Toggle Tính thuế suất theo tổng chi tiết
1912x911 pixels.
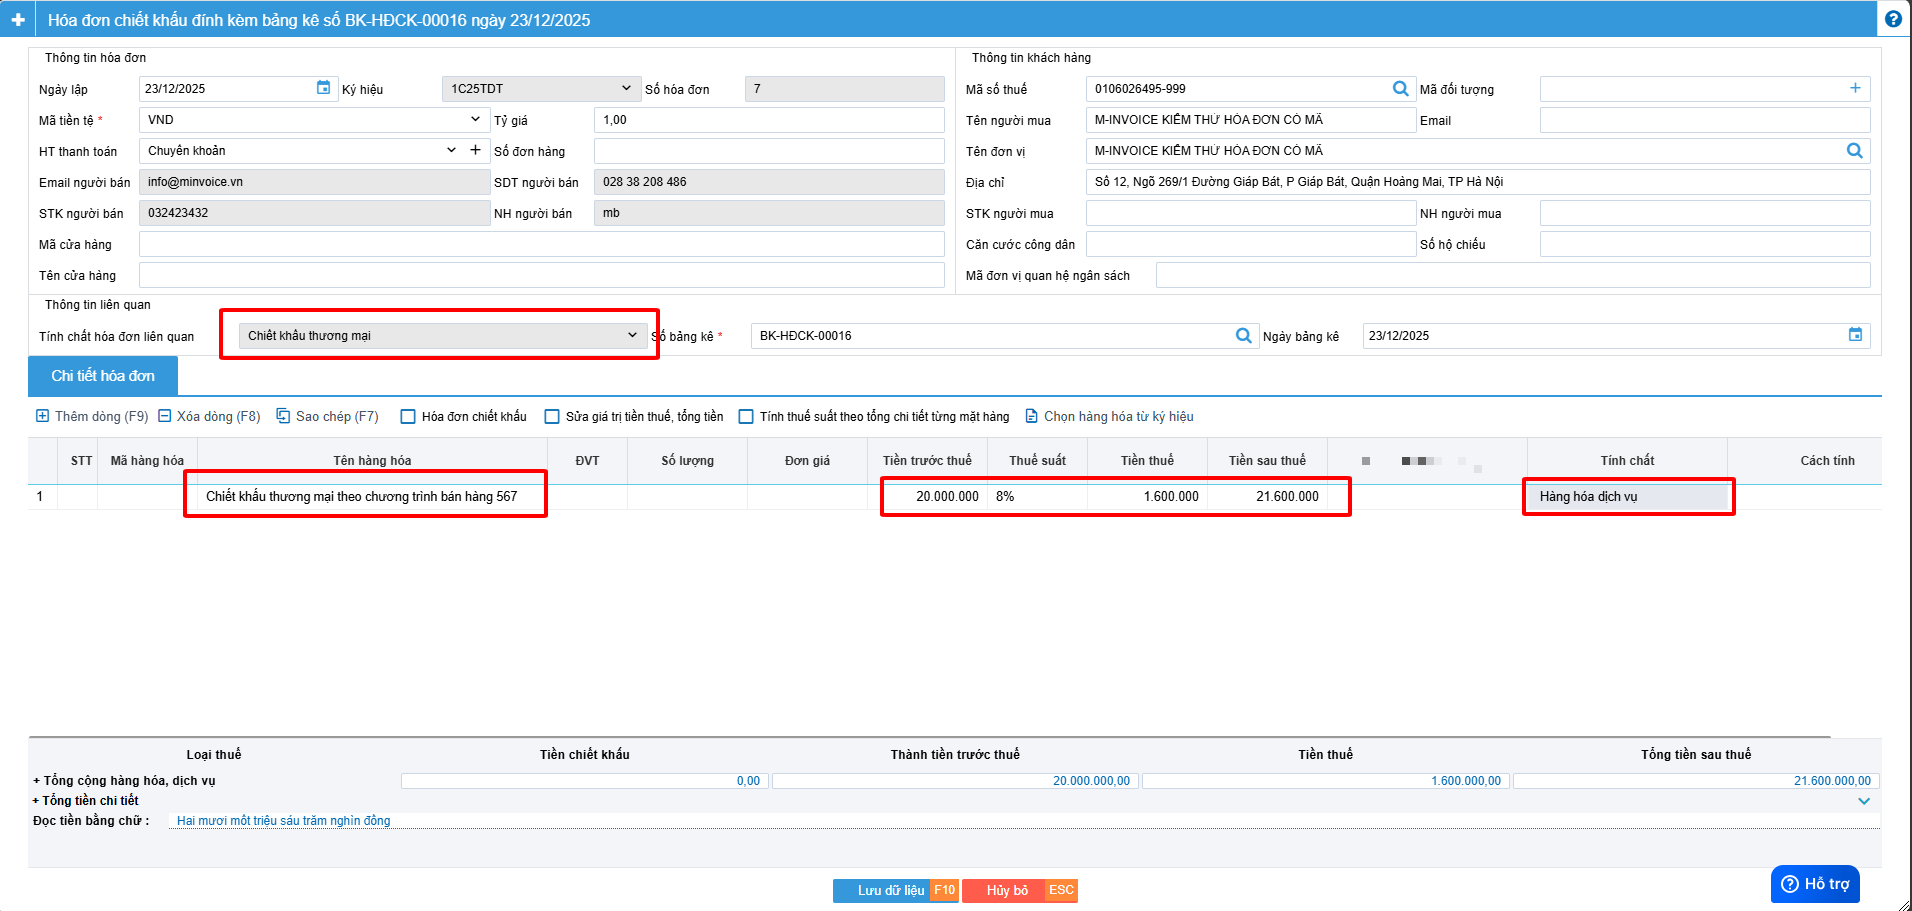tap(746, 417)
